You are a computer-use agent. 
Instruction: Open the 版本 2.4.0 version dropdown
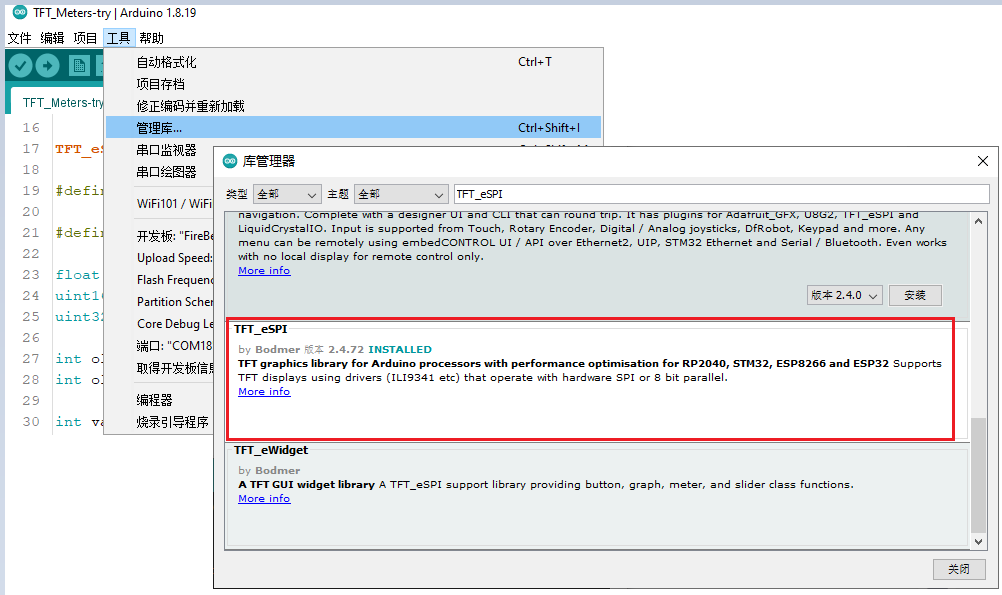tap(845, 295)
